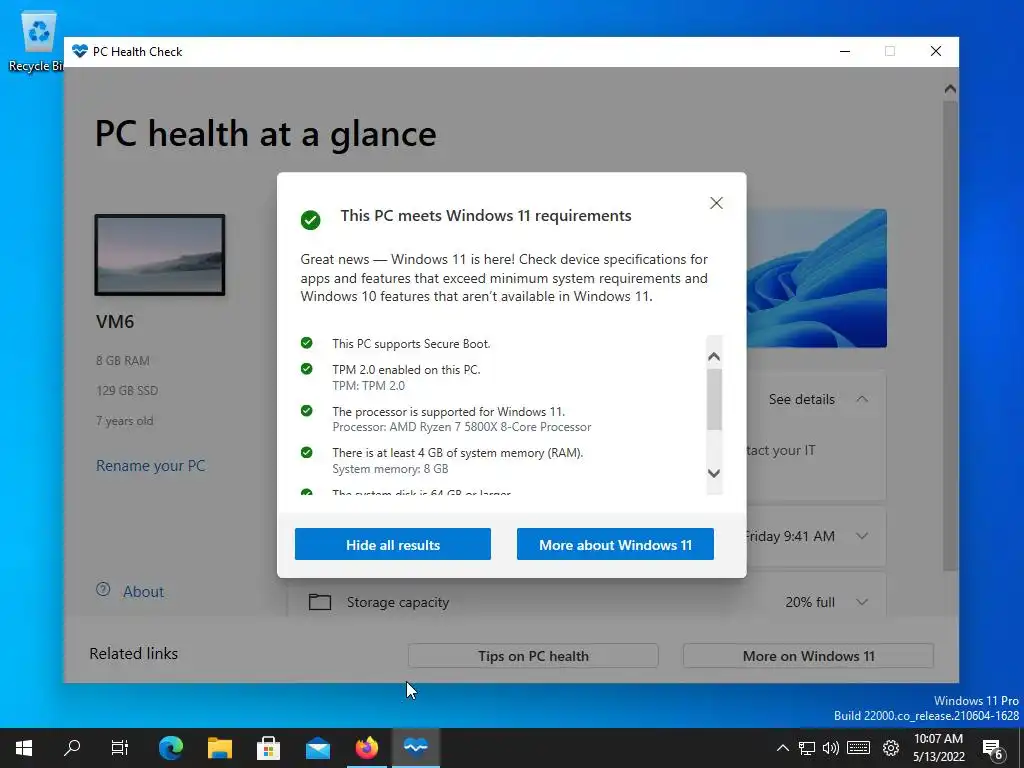The width and height of the screenshot is (1024, 768).
Task: Open the notification center icon
Action: click(993, 749)
